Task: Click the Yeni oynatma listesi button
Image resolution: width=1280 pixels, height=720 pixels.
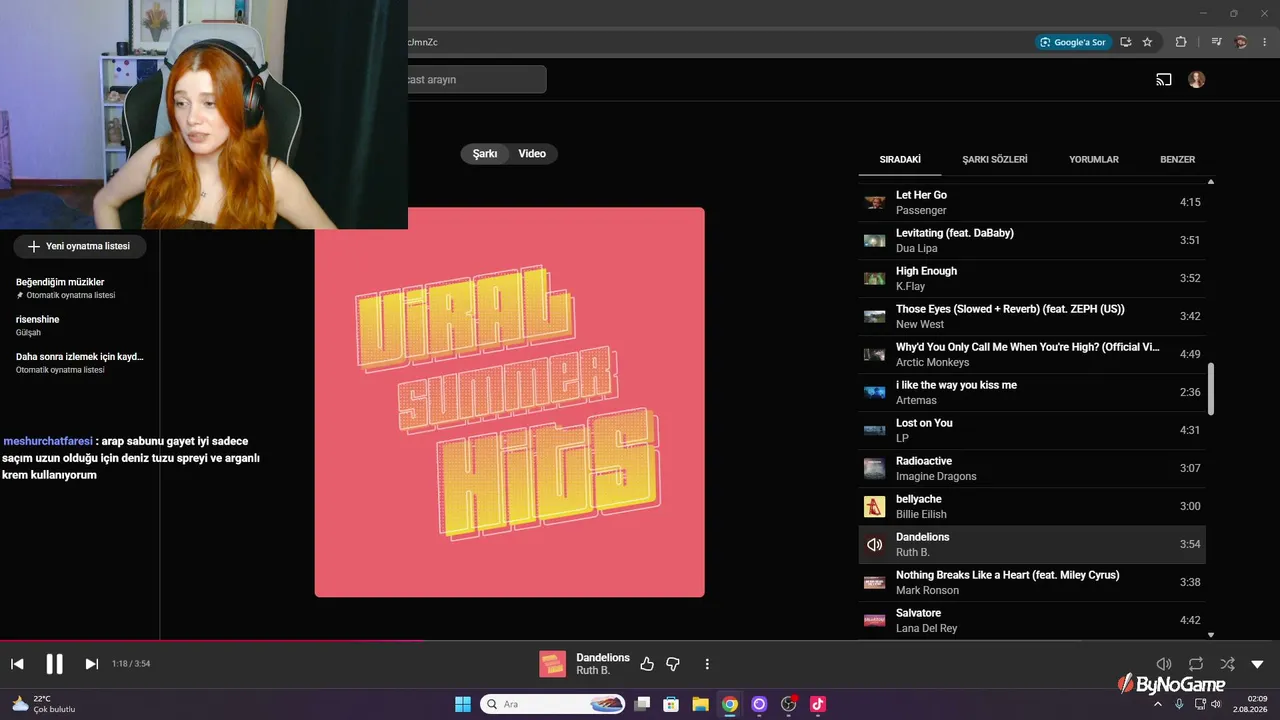Action: 80,246
